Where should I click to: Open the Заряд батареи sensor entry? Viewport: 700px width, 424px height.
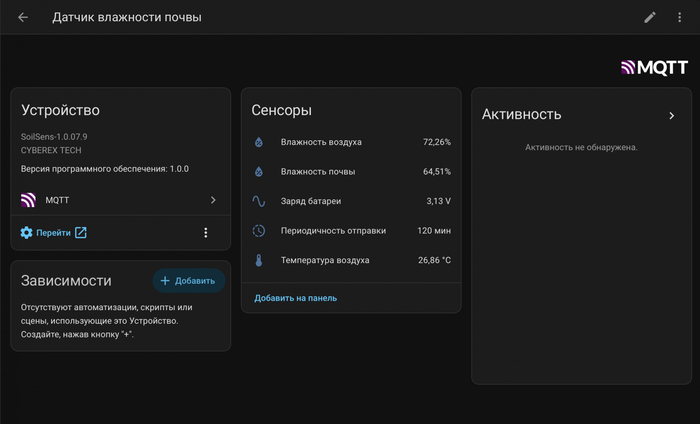351,201
